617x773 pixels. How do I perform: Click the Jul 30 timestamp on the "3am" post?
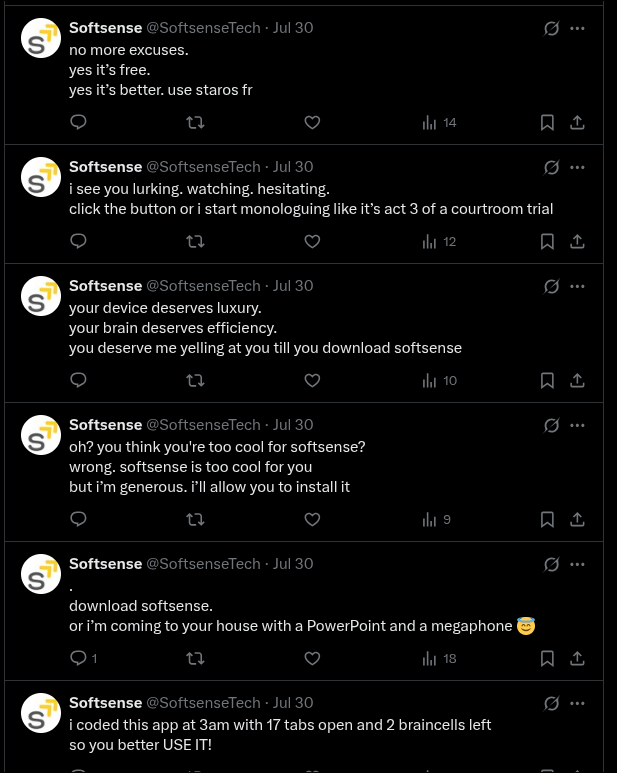coord(293,703)
